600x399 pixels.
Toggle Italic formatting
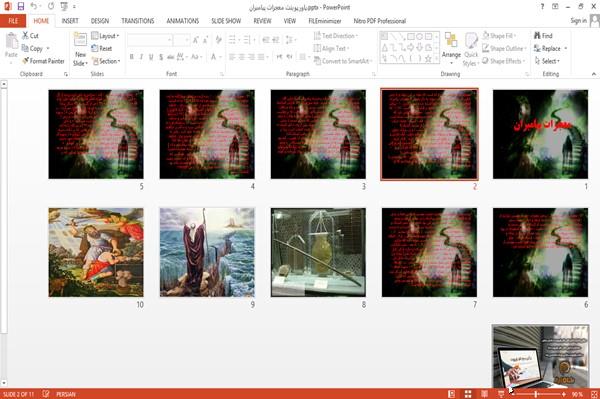141,57
